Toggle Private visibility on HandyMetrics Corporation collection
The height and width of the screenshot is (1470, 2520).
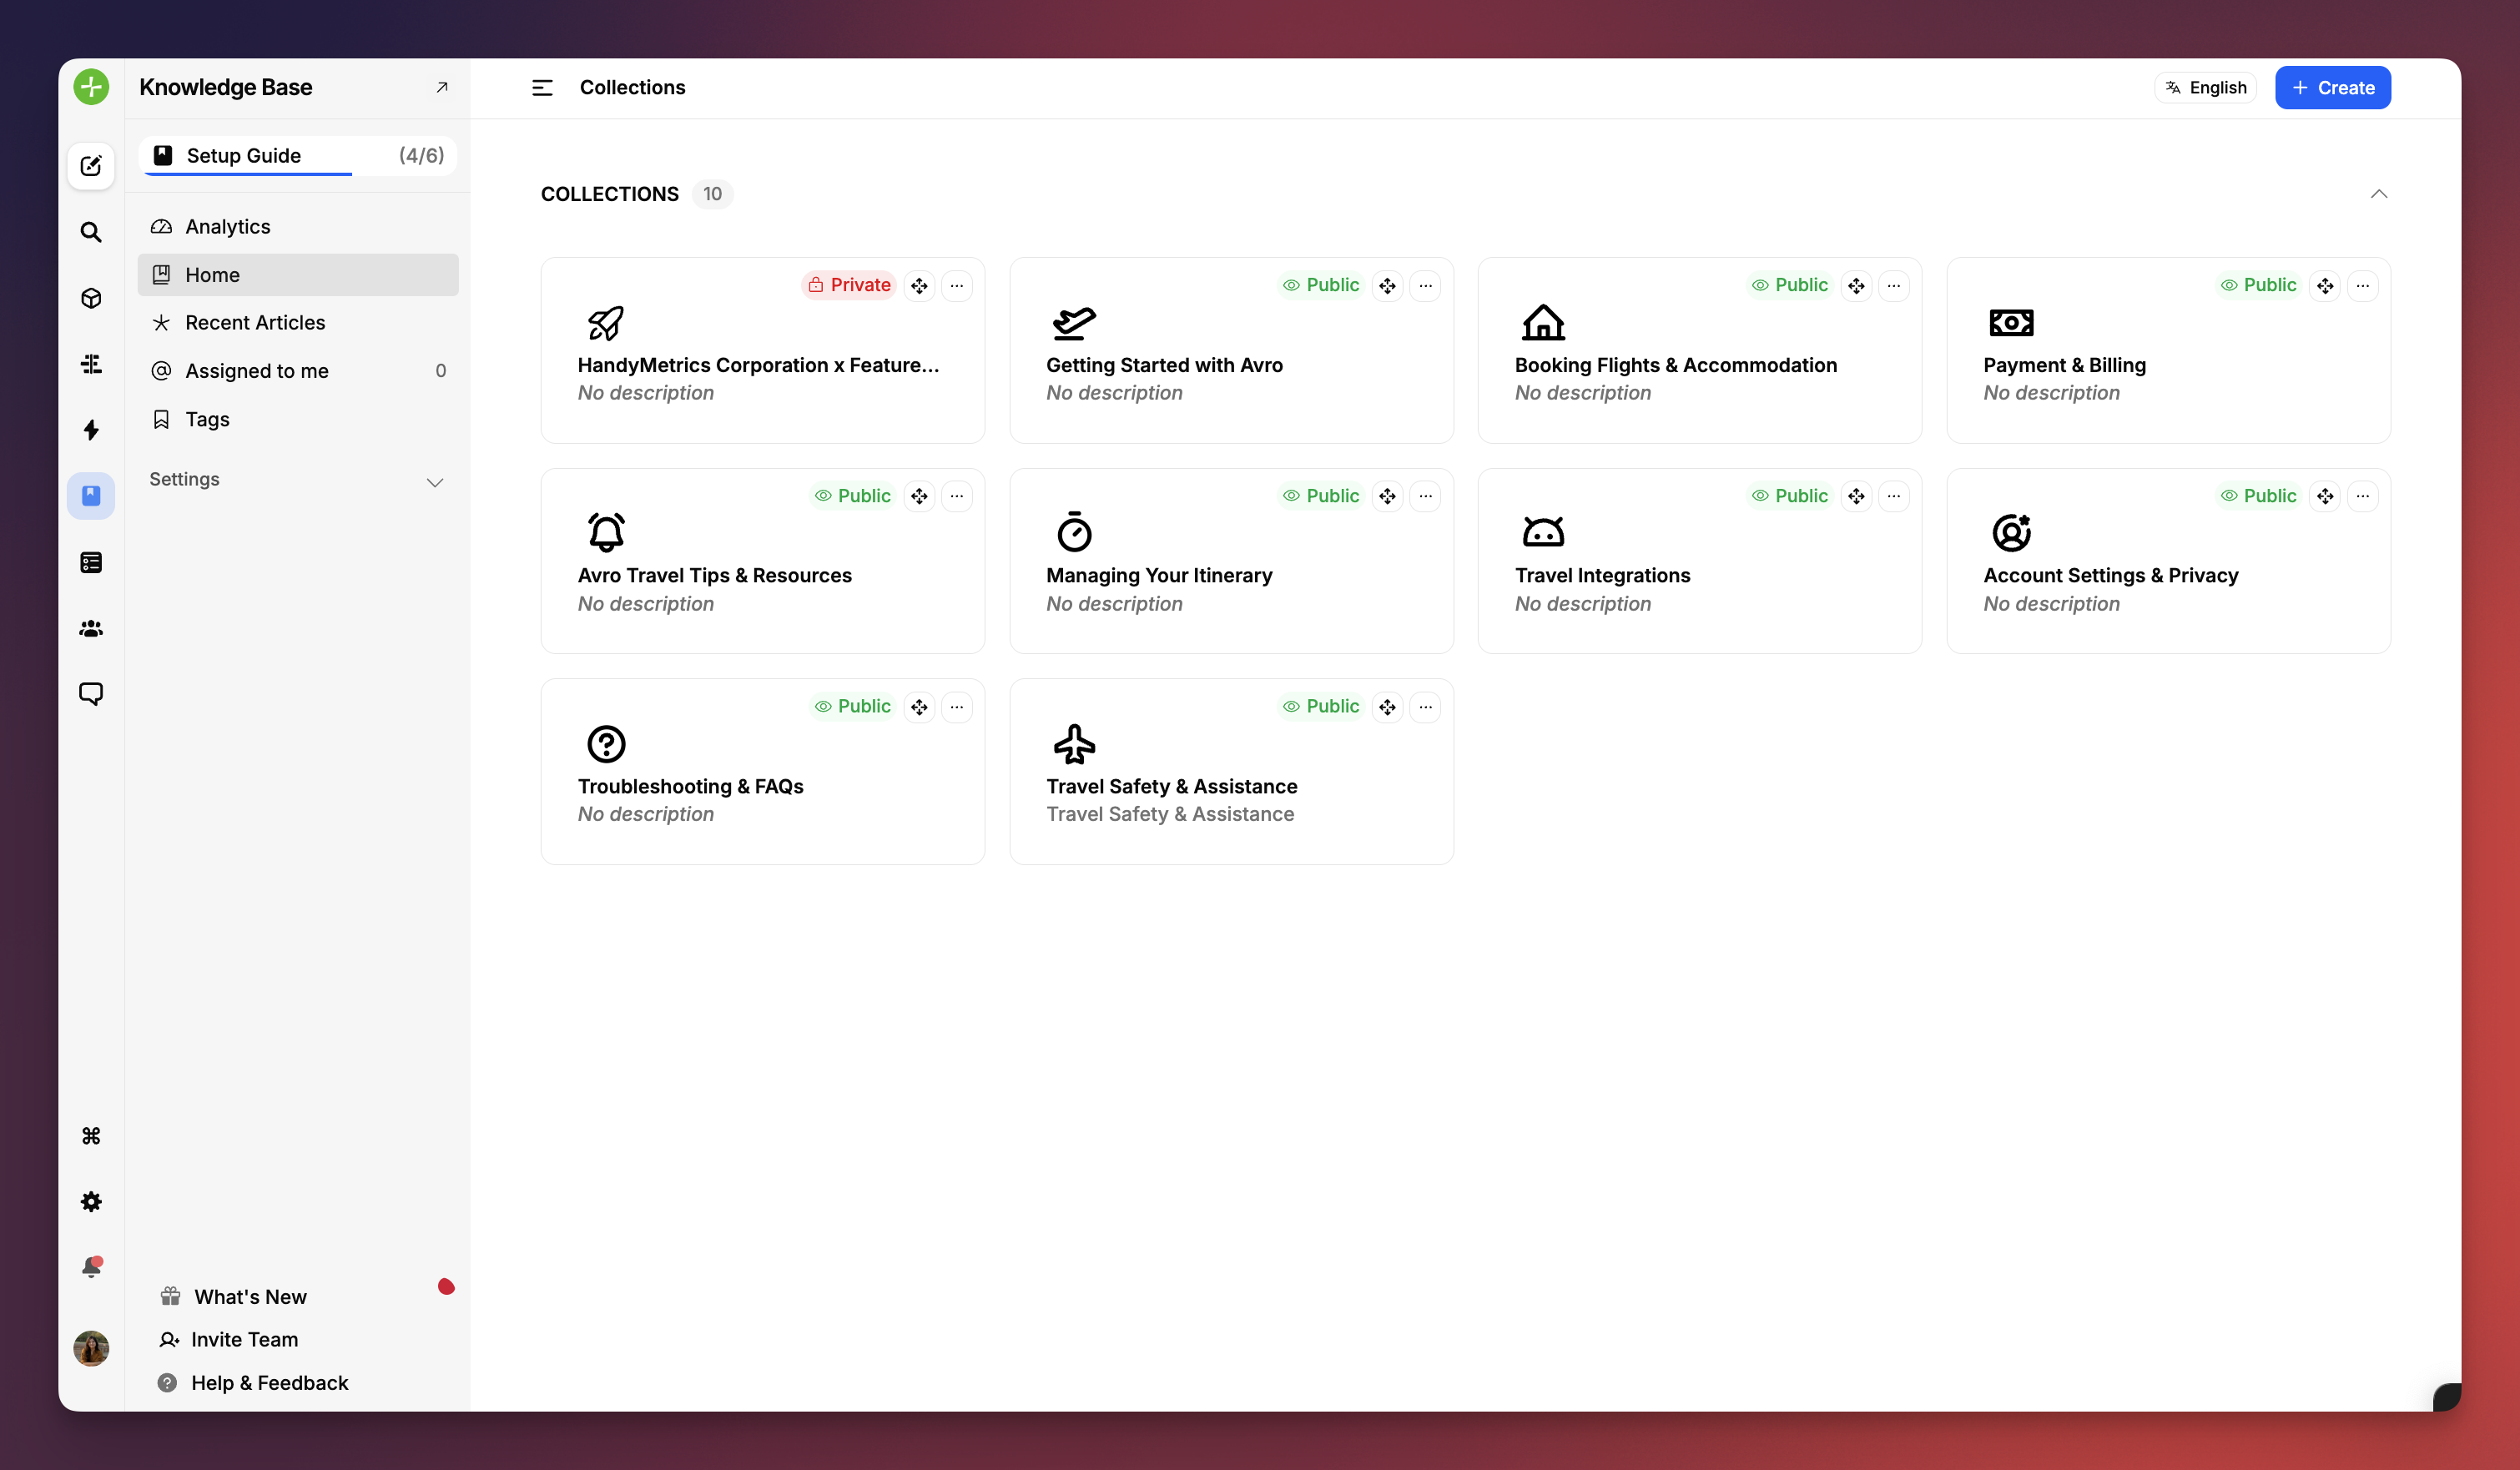[x=848, y=284]
